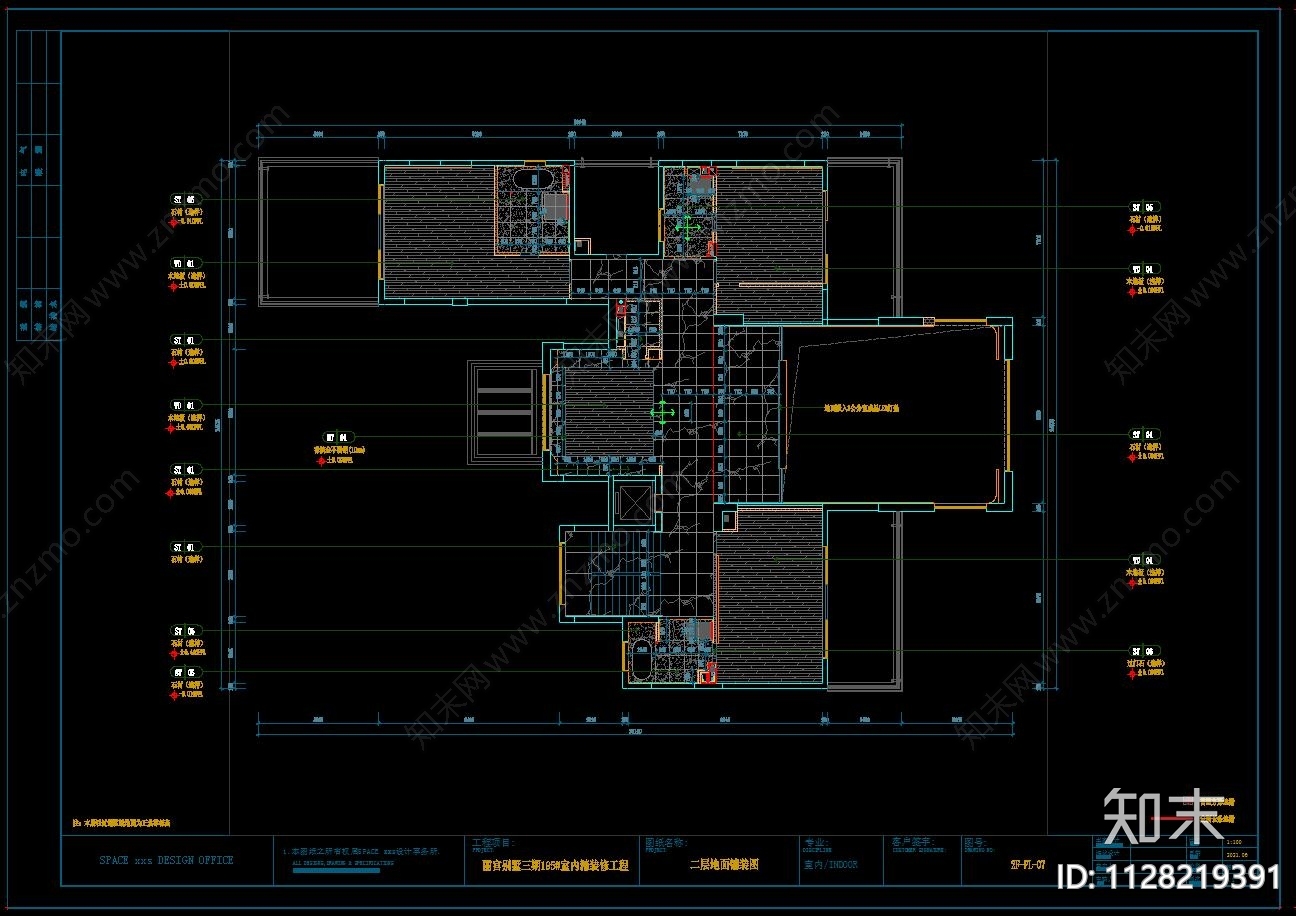Click the 'ALL DESIGNS, DRAWING & SPECIFICATIONS' copyright line
The width and height of the screenshot is (1296, 916).
coord(342,862)
